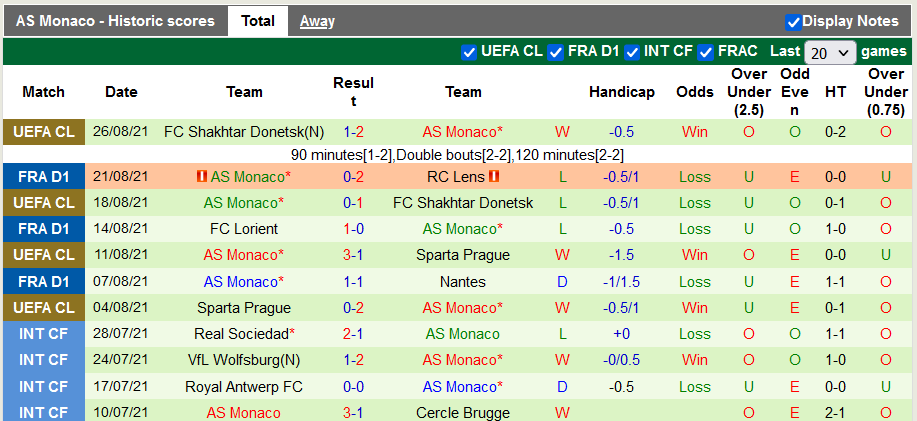Open FC Shakhtar Donetsk(N) team link

(x=244, y=132)
